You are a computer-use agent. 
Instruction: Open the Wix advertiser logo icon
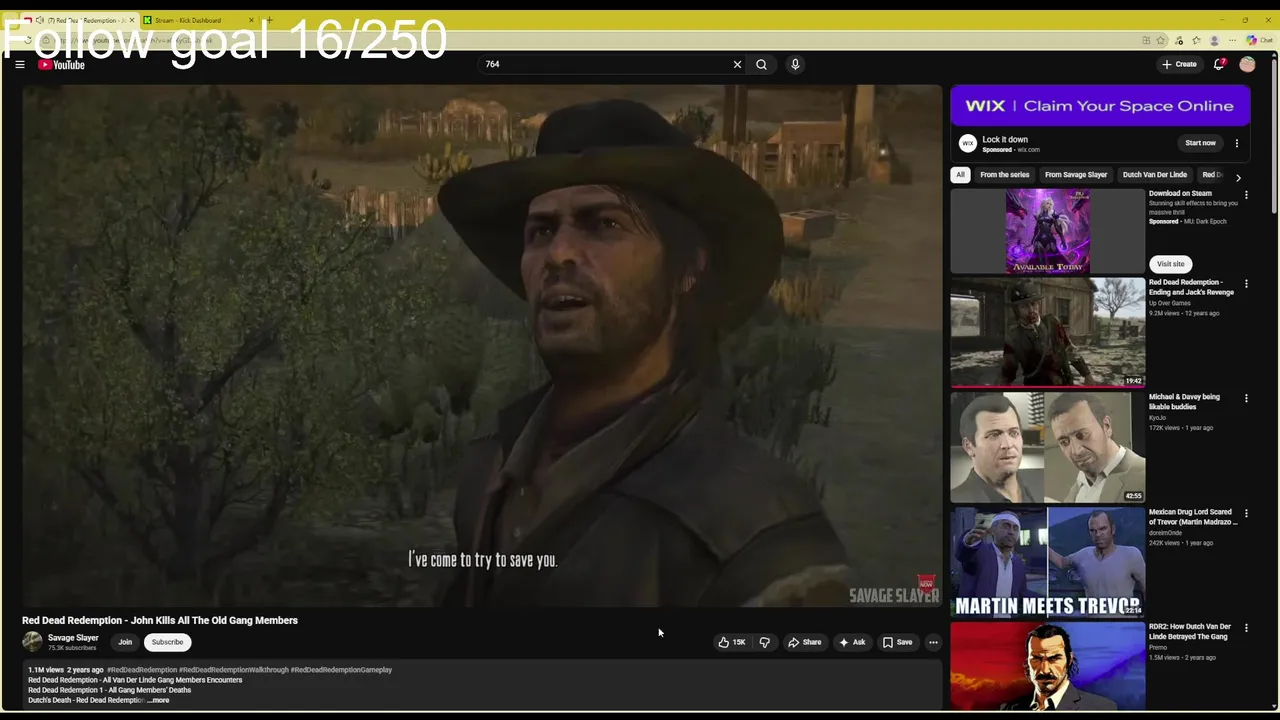(967, 143)
